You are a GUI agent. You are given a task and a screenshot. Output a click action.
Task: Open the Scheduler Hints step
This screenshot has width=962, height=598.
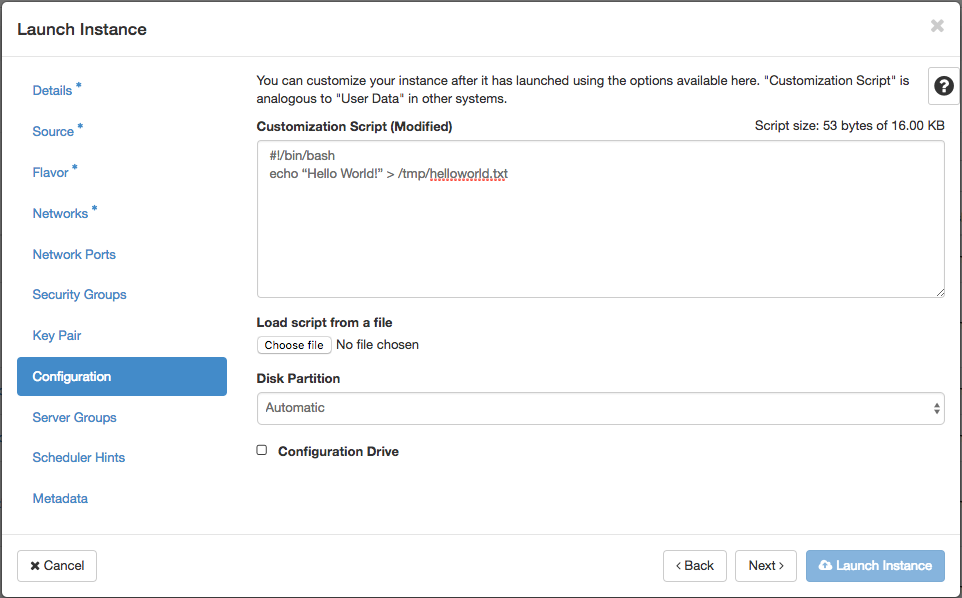point(78,457)
